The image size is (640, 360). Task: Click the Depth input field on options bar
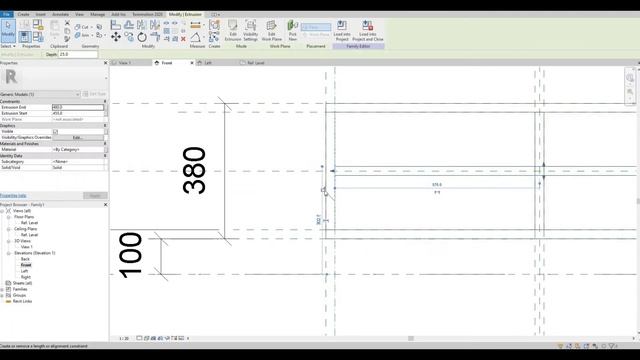click(78, 54)
